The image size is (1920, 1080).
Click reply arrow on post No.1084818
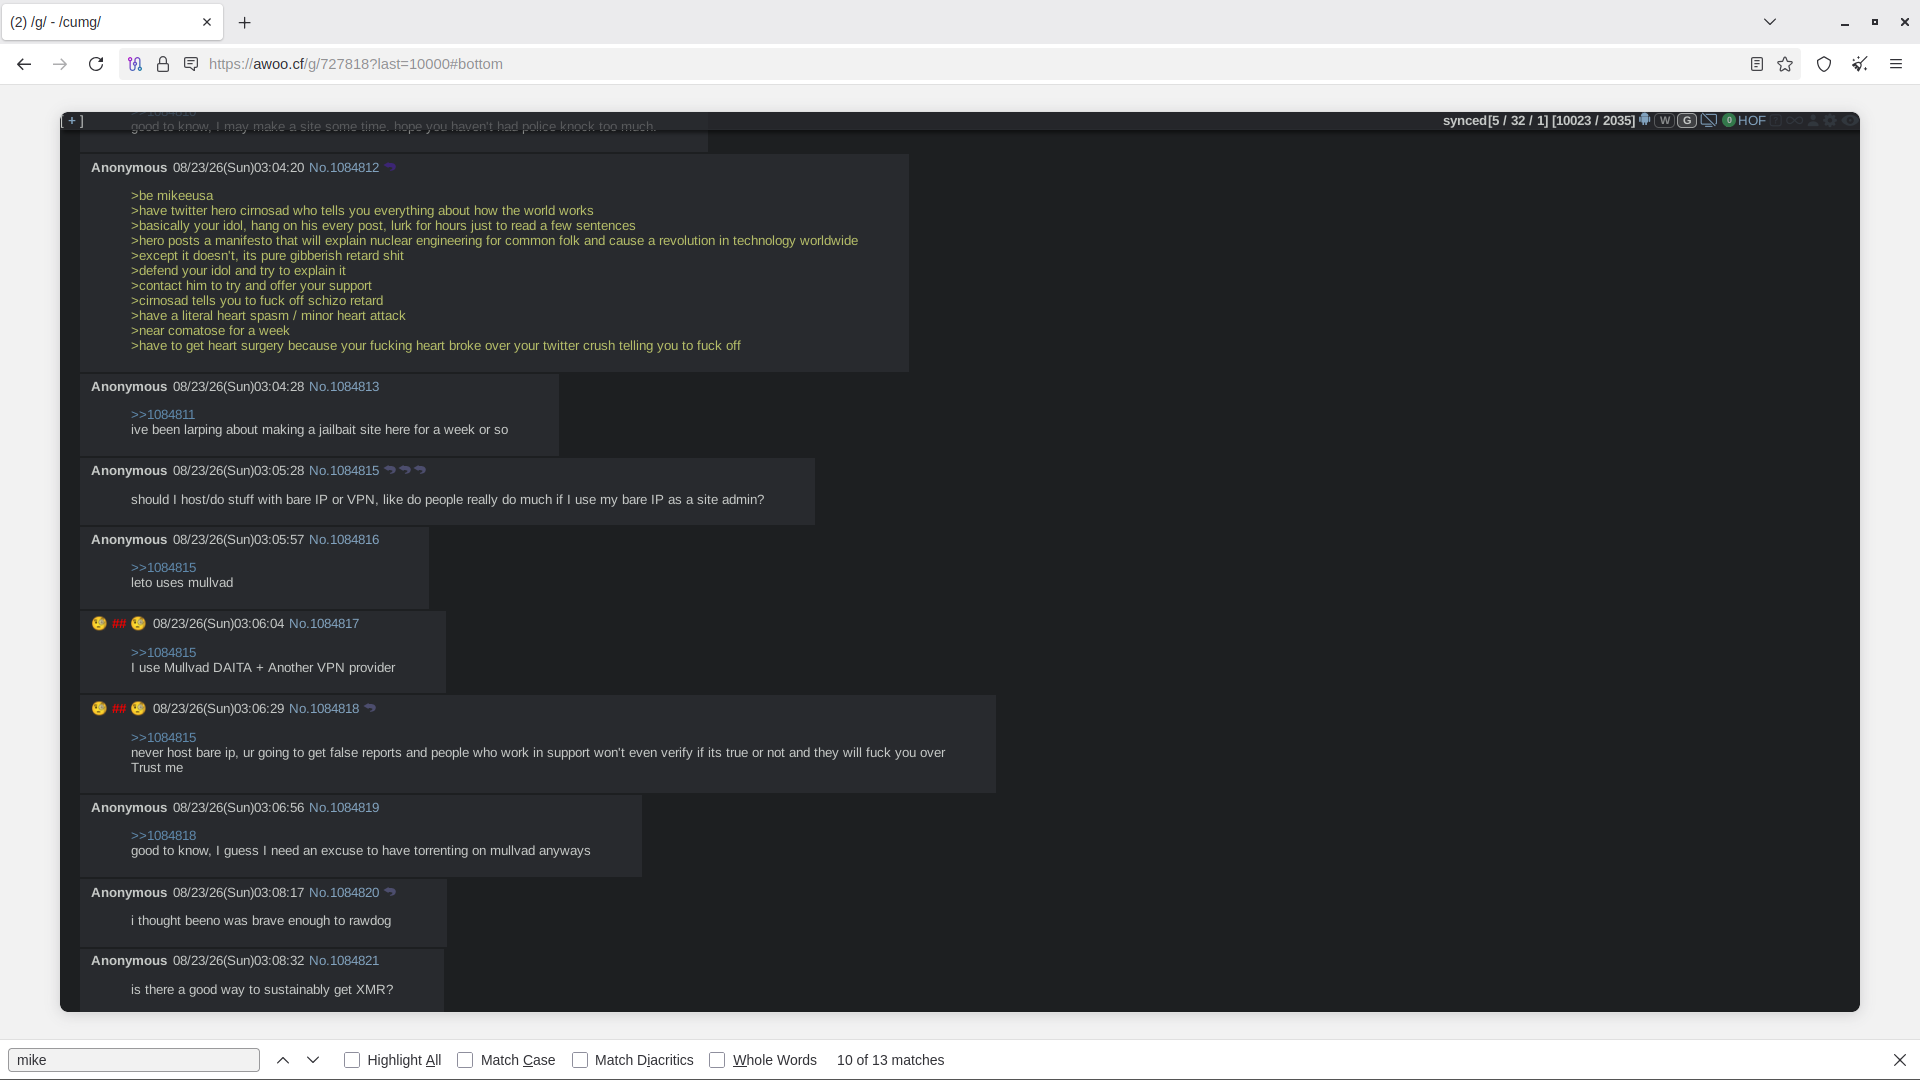(370, 708)
